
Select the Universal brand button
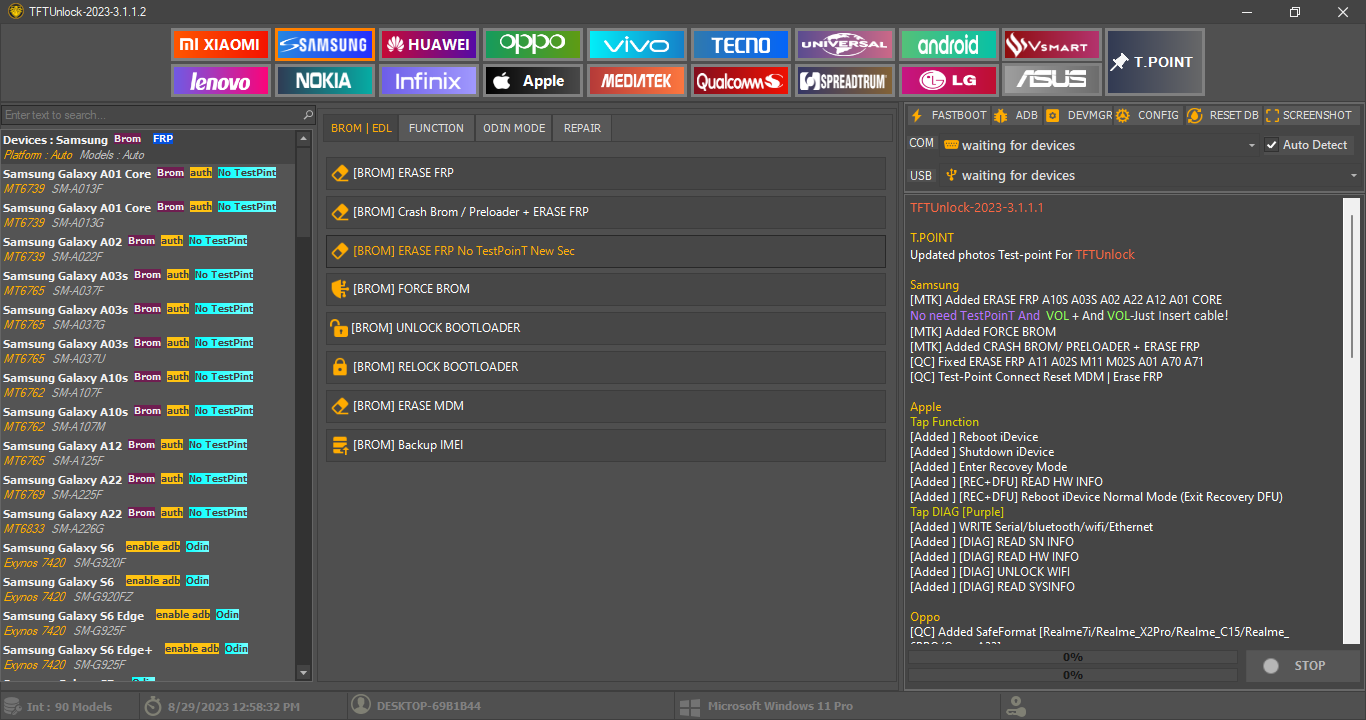pos(844,45)
